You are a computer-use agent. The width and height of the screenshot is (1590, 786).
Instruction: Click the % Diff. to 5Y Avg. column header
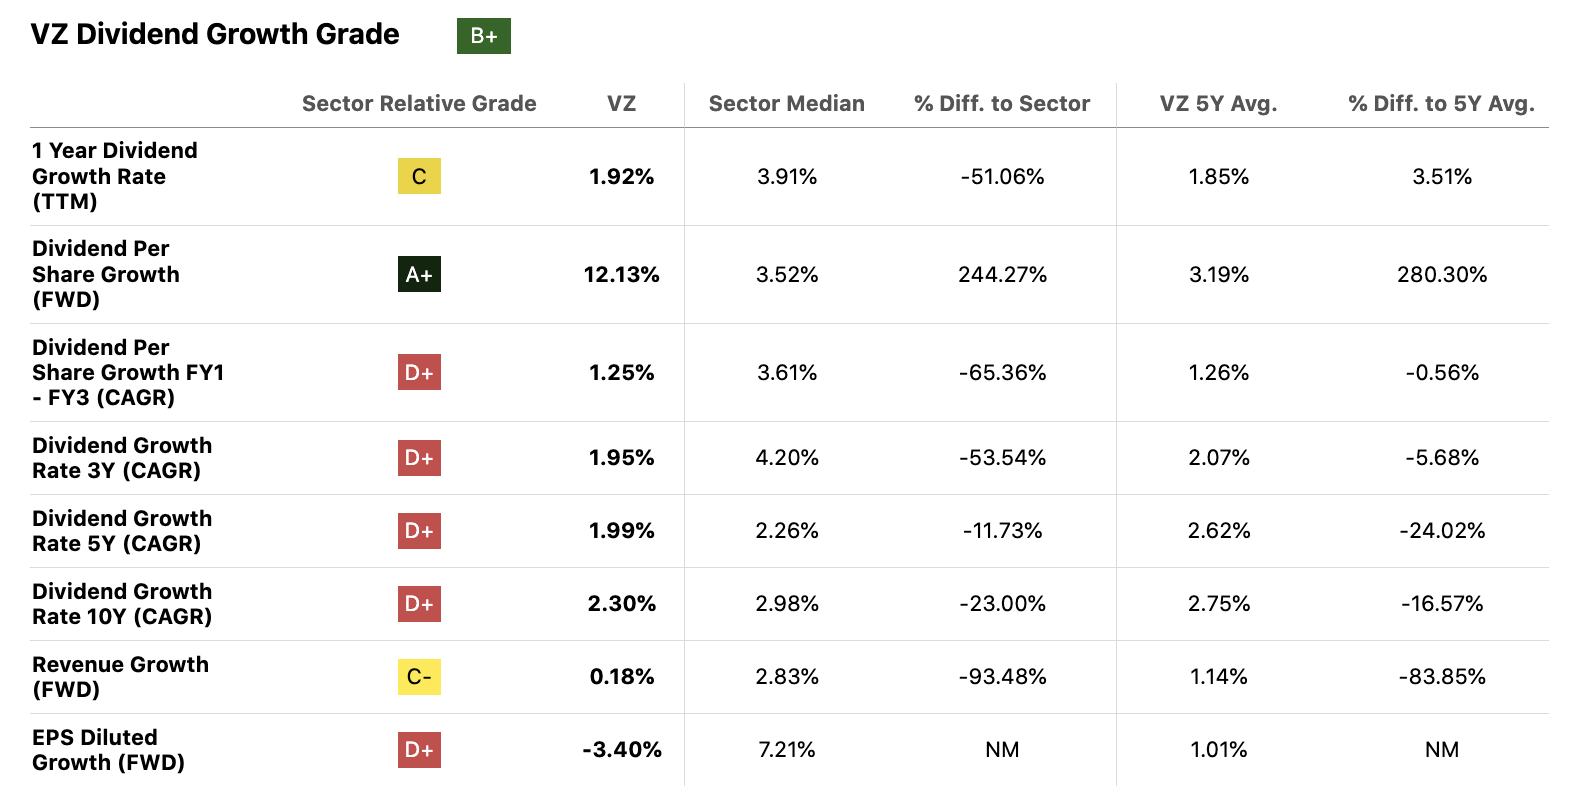(1441, 104)
